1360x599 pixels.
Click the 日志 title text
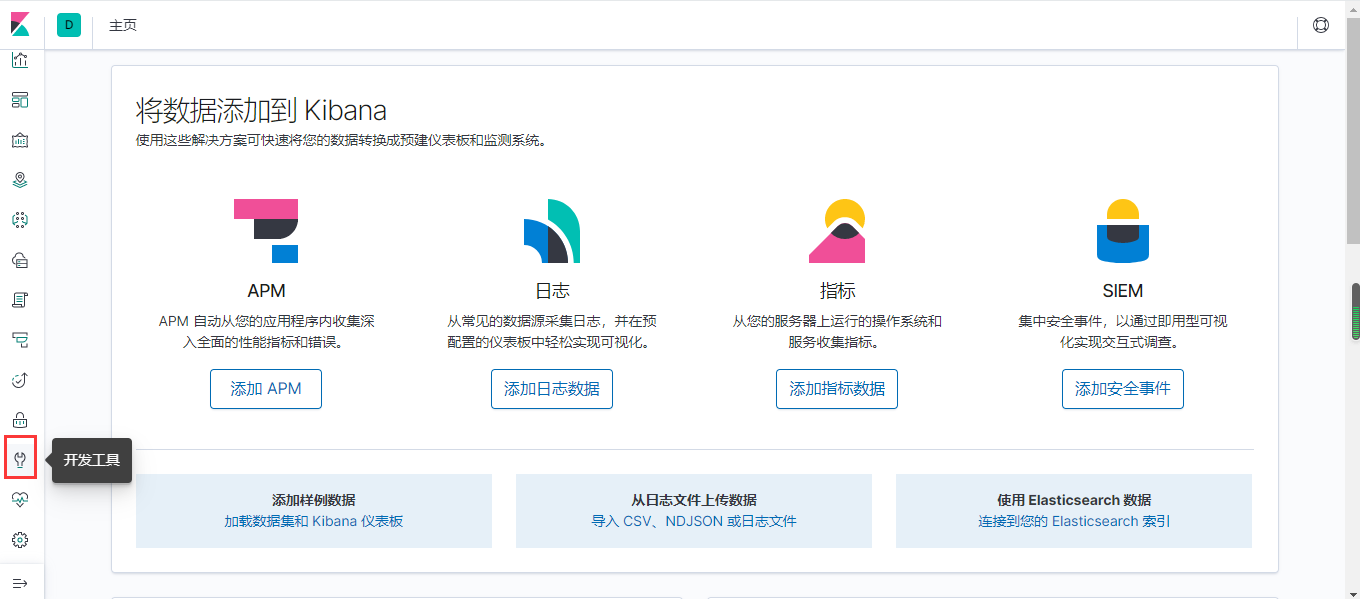(552, 291)
